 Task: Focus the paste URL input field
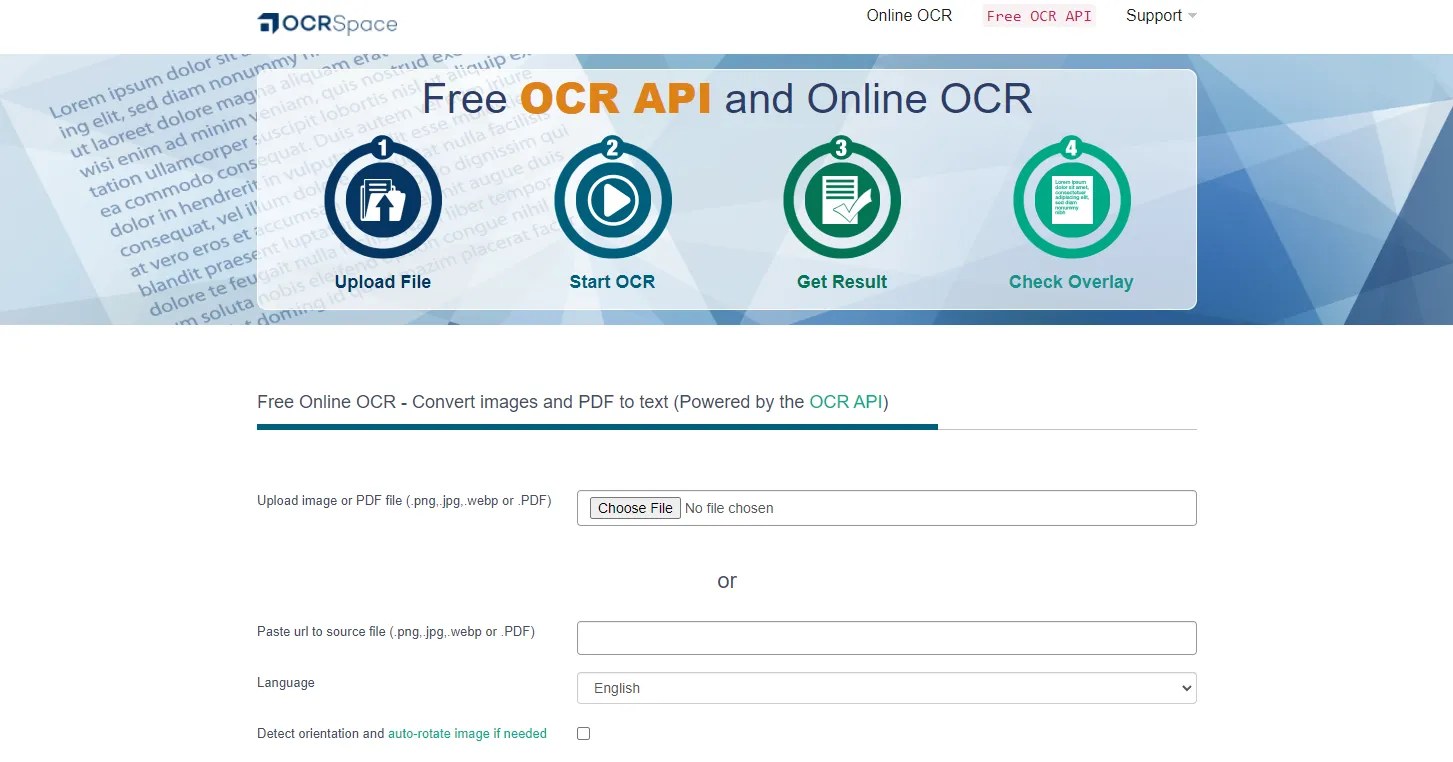[x=886, y=638]
